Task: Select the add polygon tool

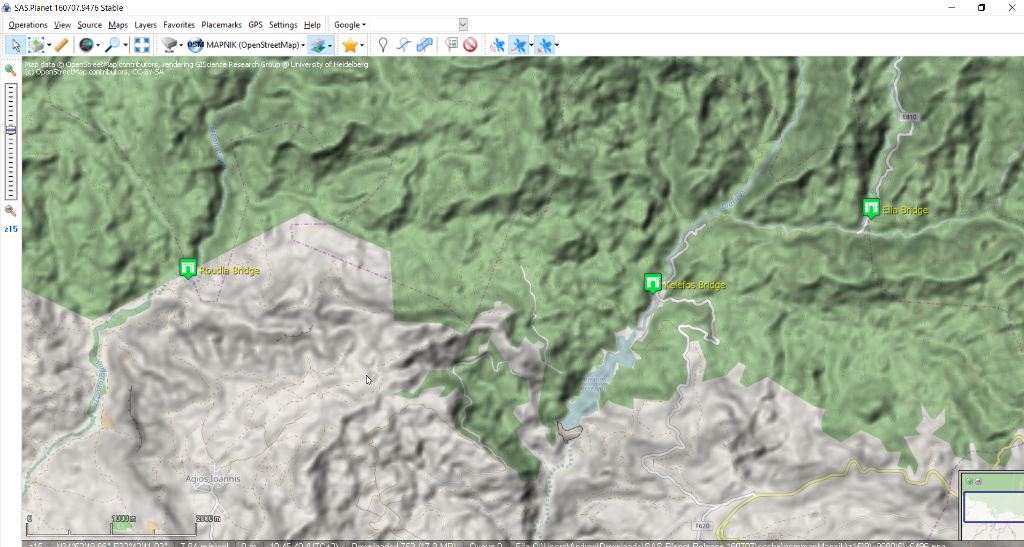Action: (x=424, y=45)
